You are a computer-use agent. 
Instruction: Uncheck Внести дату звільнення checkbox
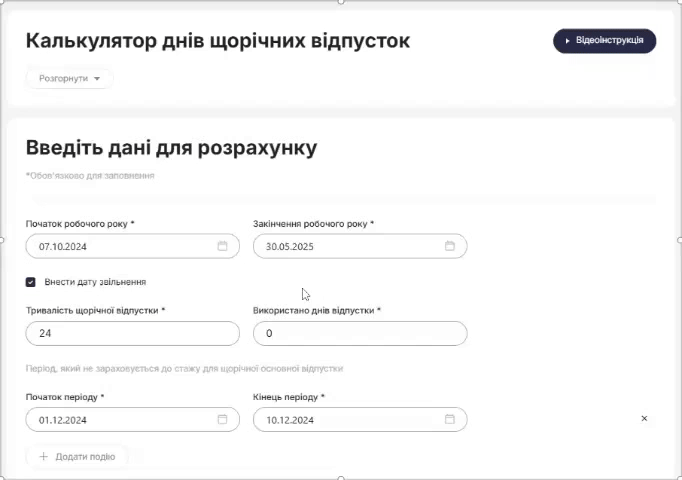point(30,282)
